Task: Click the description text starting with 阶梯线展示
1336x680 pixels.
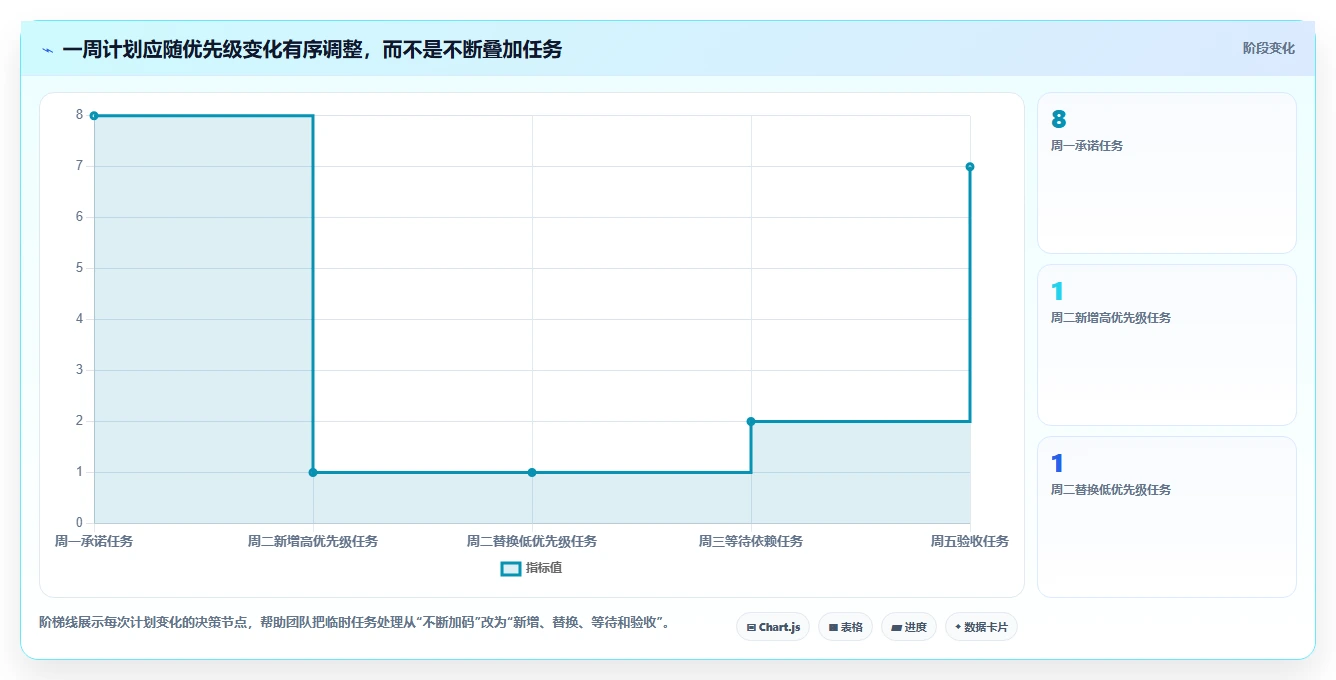Action: 354,622
